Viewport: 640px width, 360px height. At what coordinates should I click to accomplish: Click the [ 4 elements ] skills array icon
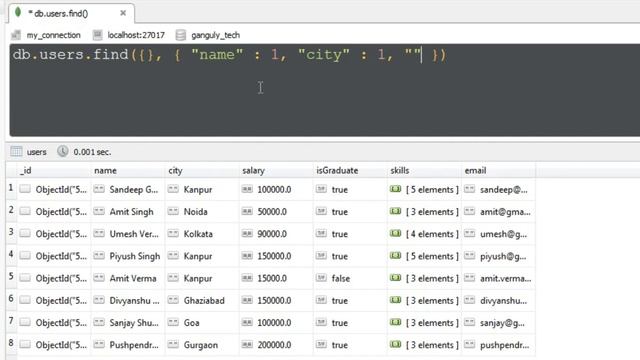click(x=395, y=233)
